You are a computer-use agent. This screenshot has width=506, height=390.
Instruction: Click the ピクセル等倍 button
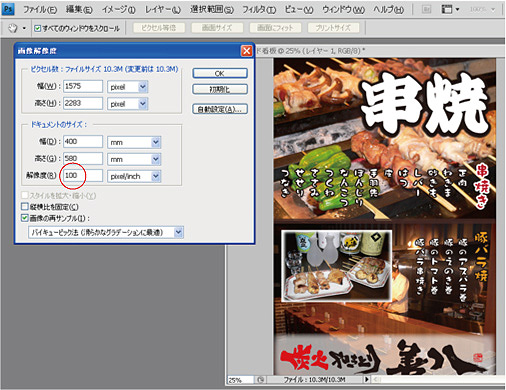click(x=159, y=28)
